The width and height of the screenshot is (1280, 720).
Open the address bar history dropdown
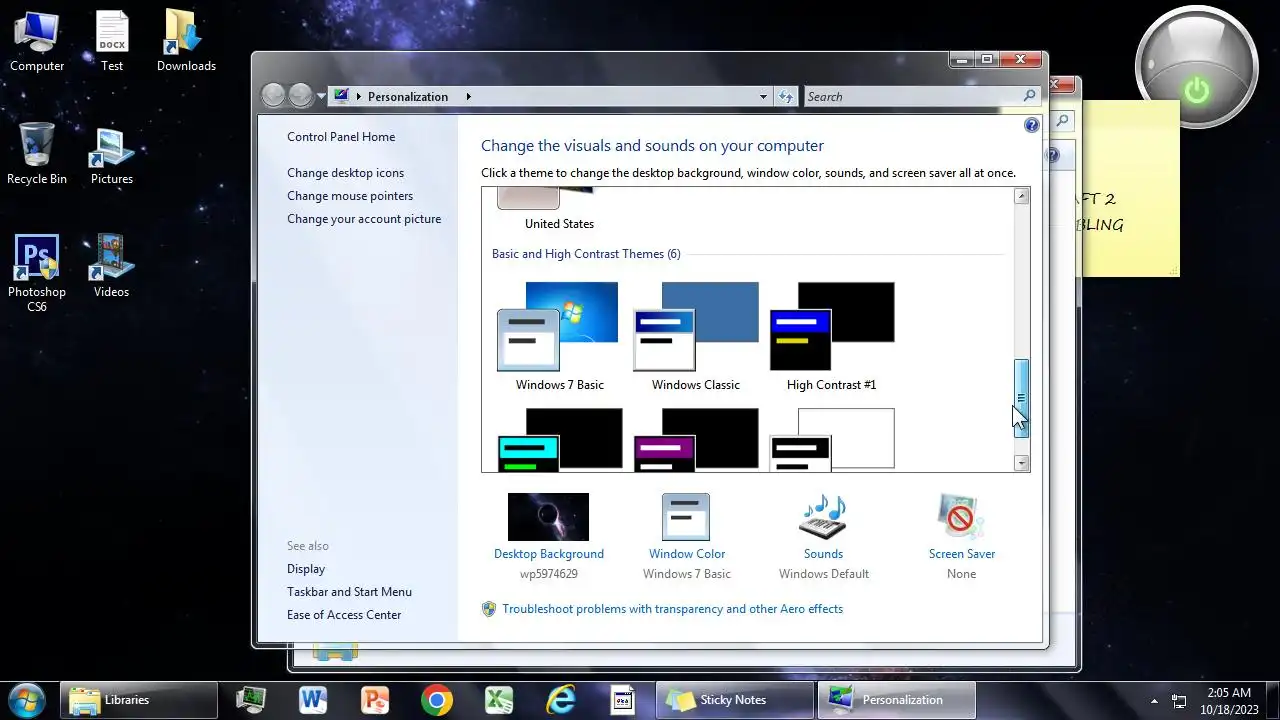coord(763,97)
